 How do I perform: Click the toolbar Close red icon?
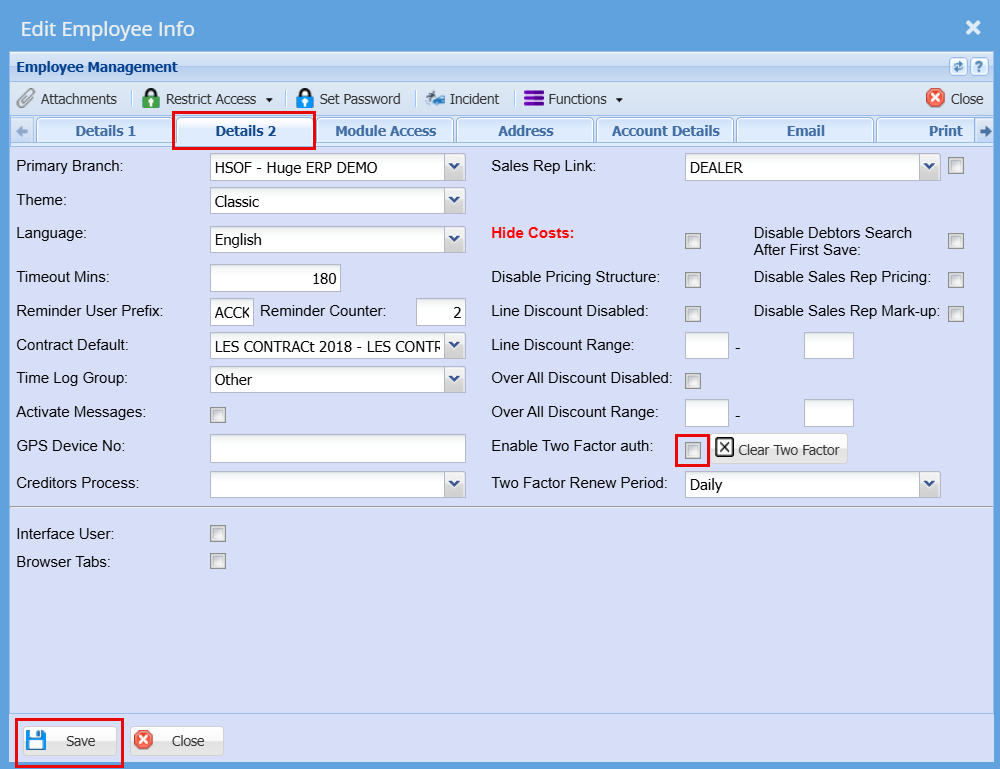click(935, 98)
